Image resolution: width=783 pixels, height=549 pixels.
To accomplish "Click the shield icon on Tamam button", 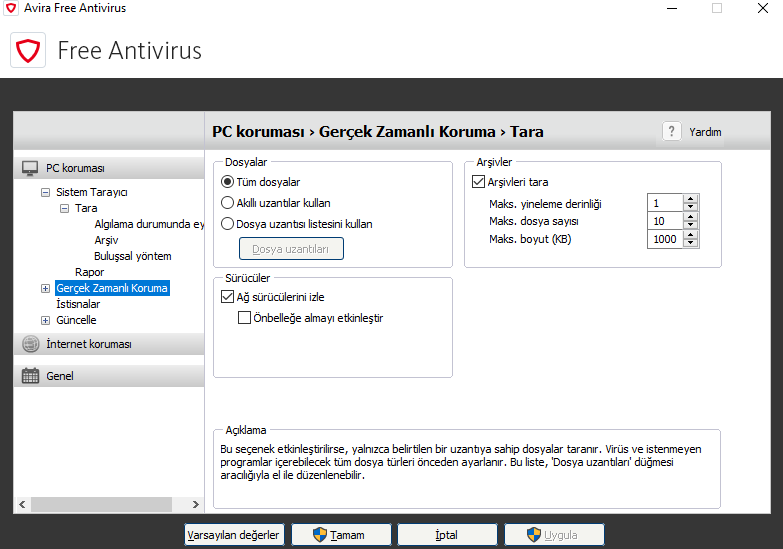I will [320, 535].
